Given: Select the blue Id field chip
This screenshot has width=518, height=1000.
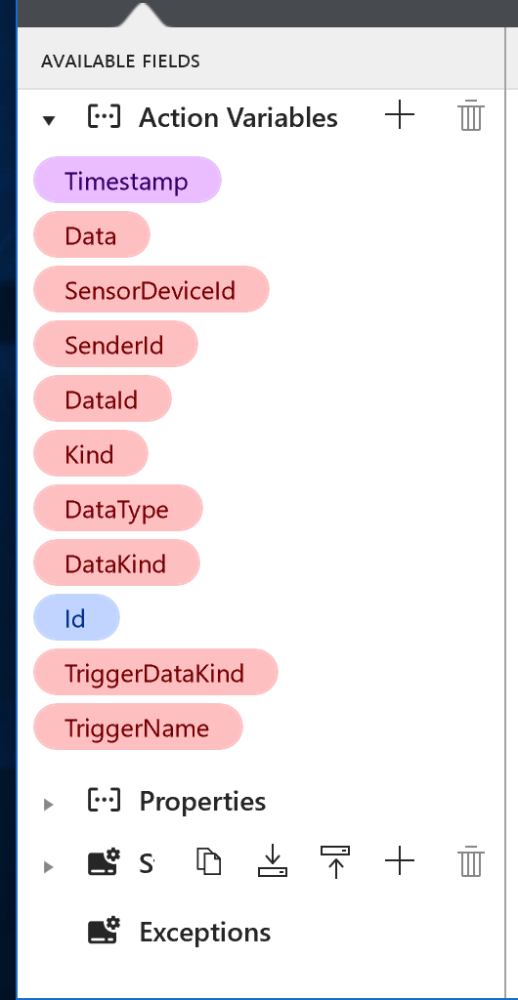Looking at the screenshot, I should pyautogui.click(x=76, y=618).
